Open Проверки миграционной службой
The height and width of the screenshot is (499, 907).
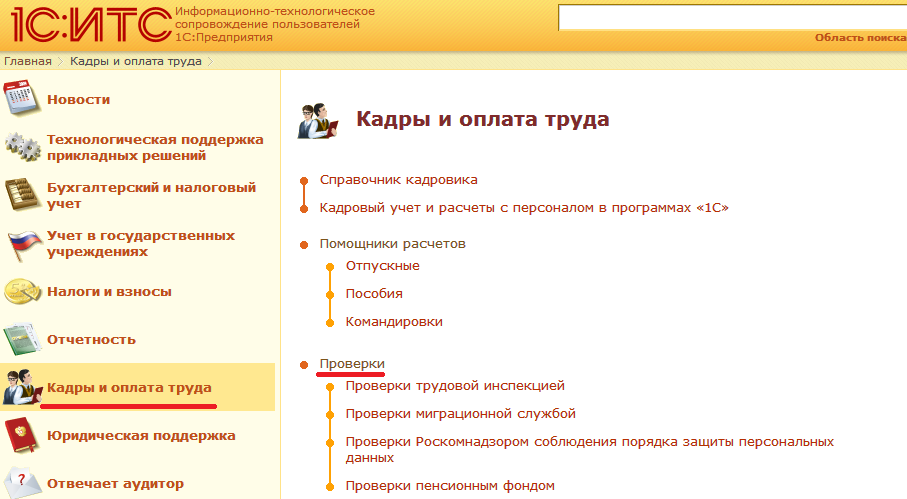pyautogui.click(x=460, y=414)
